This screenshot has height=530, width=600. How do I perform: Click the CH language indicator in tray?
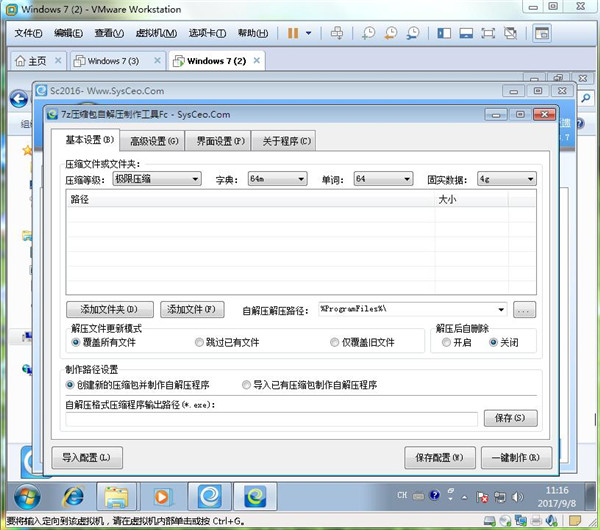(x=402, y=496)
